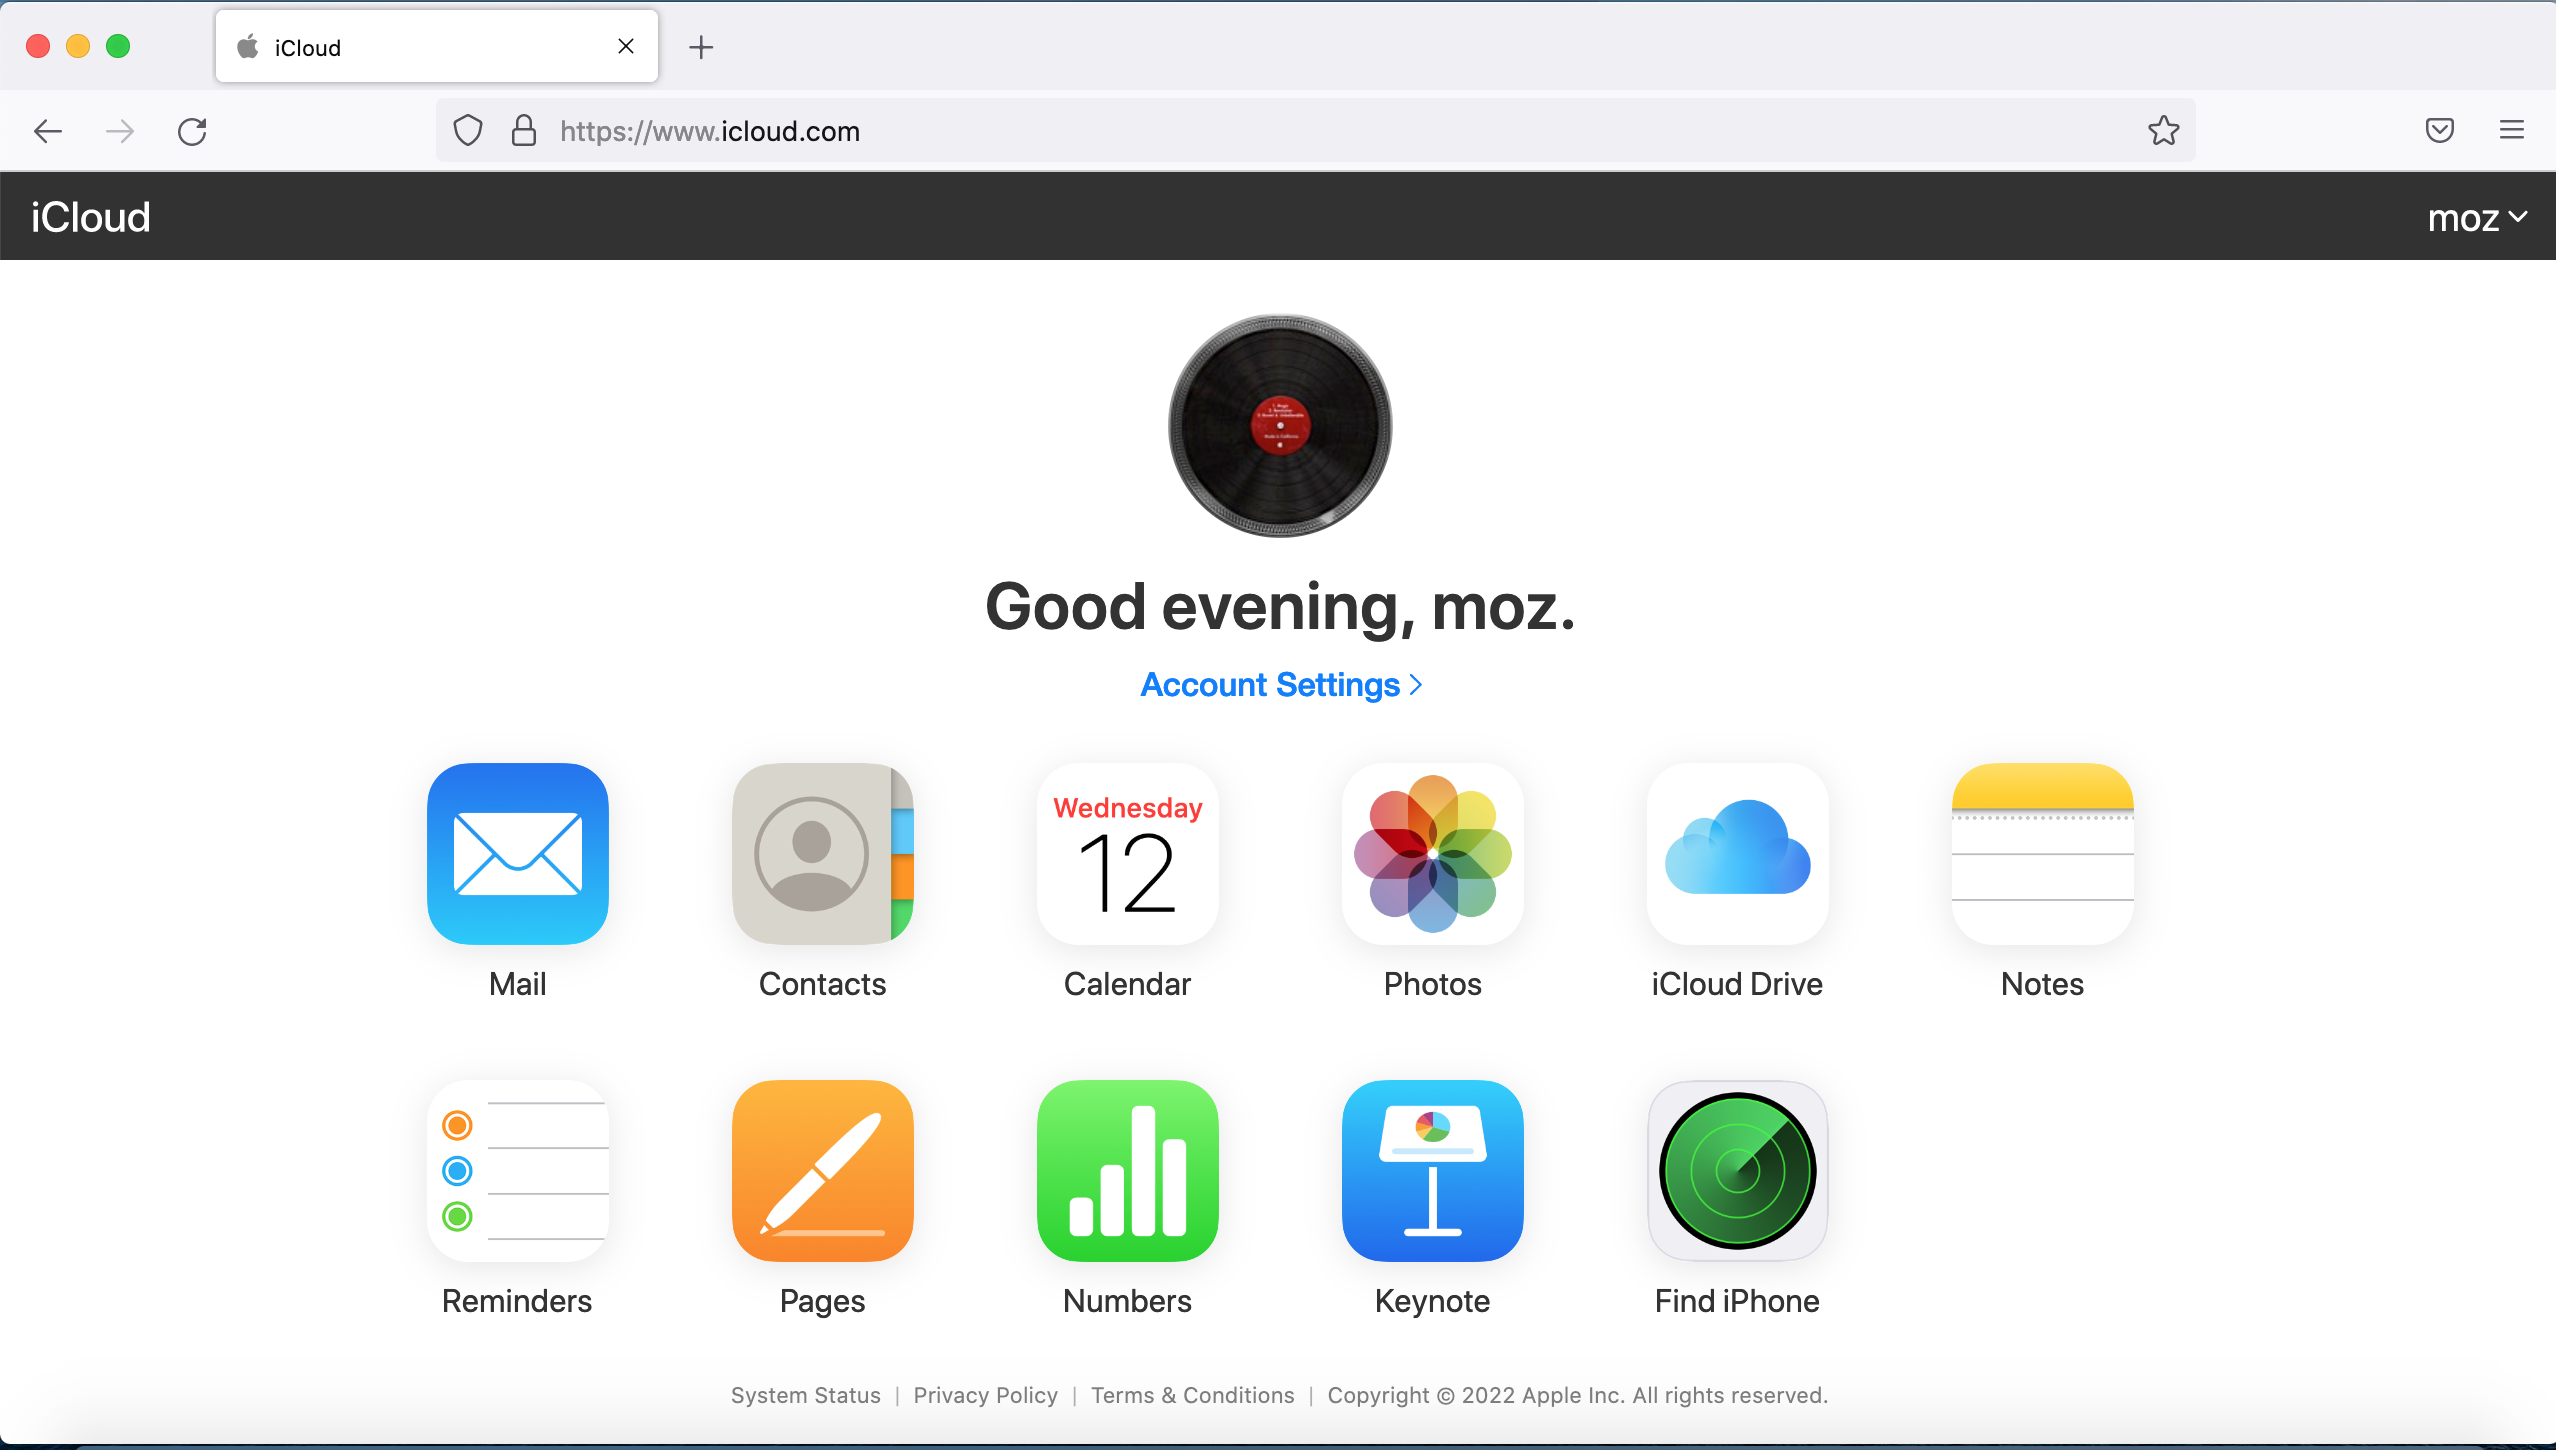
Task: Open the Keynote app
Action: pyautogui.click(x=1431, y=1171)
